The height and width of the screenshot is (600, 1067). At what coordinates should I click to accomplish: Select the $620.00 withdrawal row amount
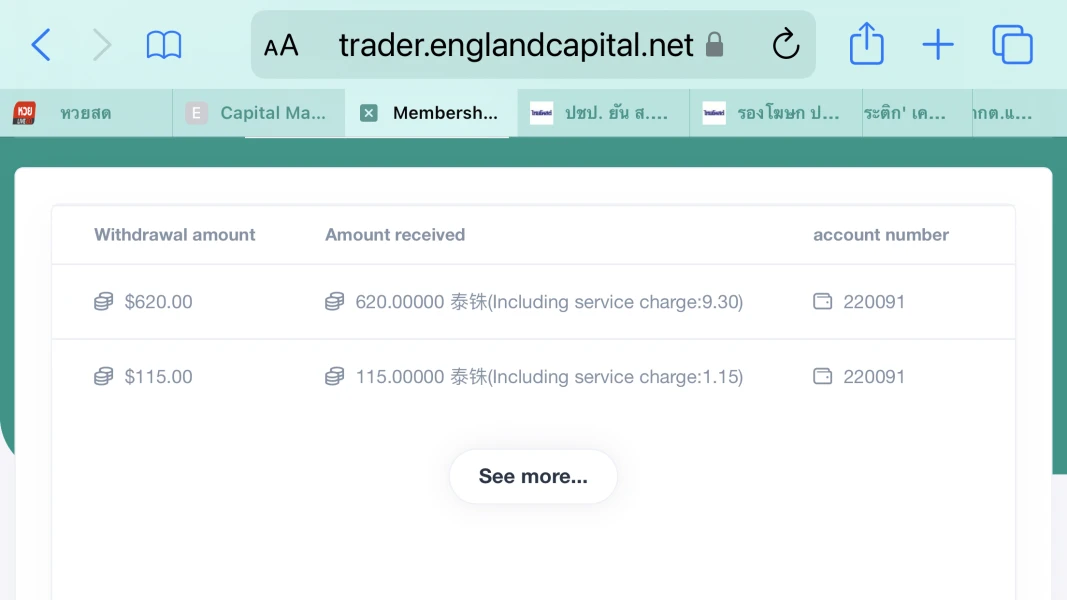(158, 302)
